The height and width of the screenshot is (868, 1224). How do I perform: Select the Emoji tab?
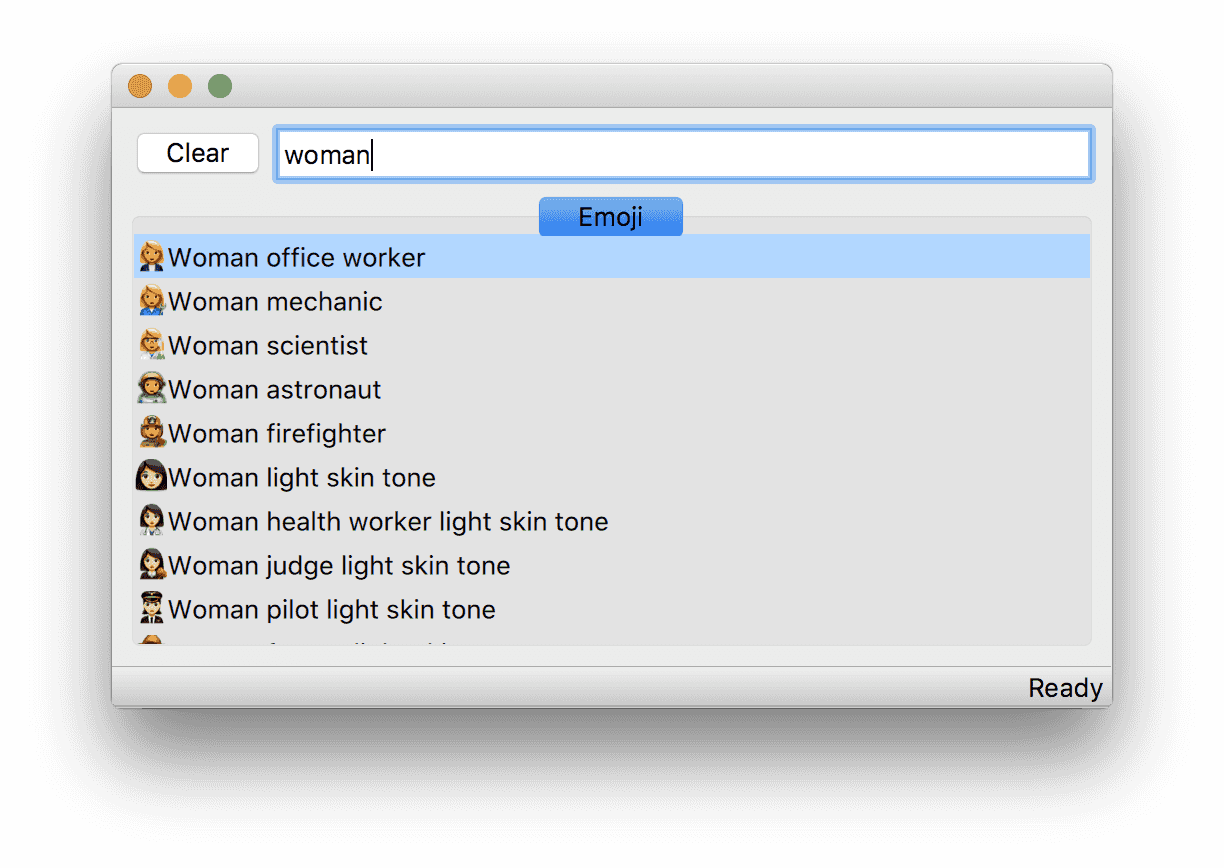pyautogui.click(x=610, y=217)
